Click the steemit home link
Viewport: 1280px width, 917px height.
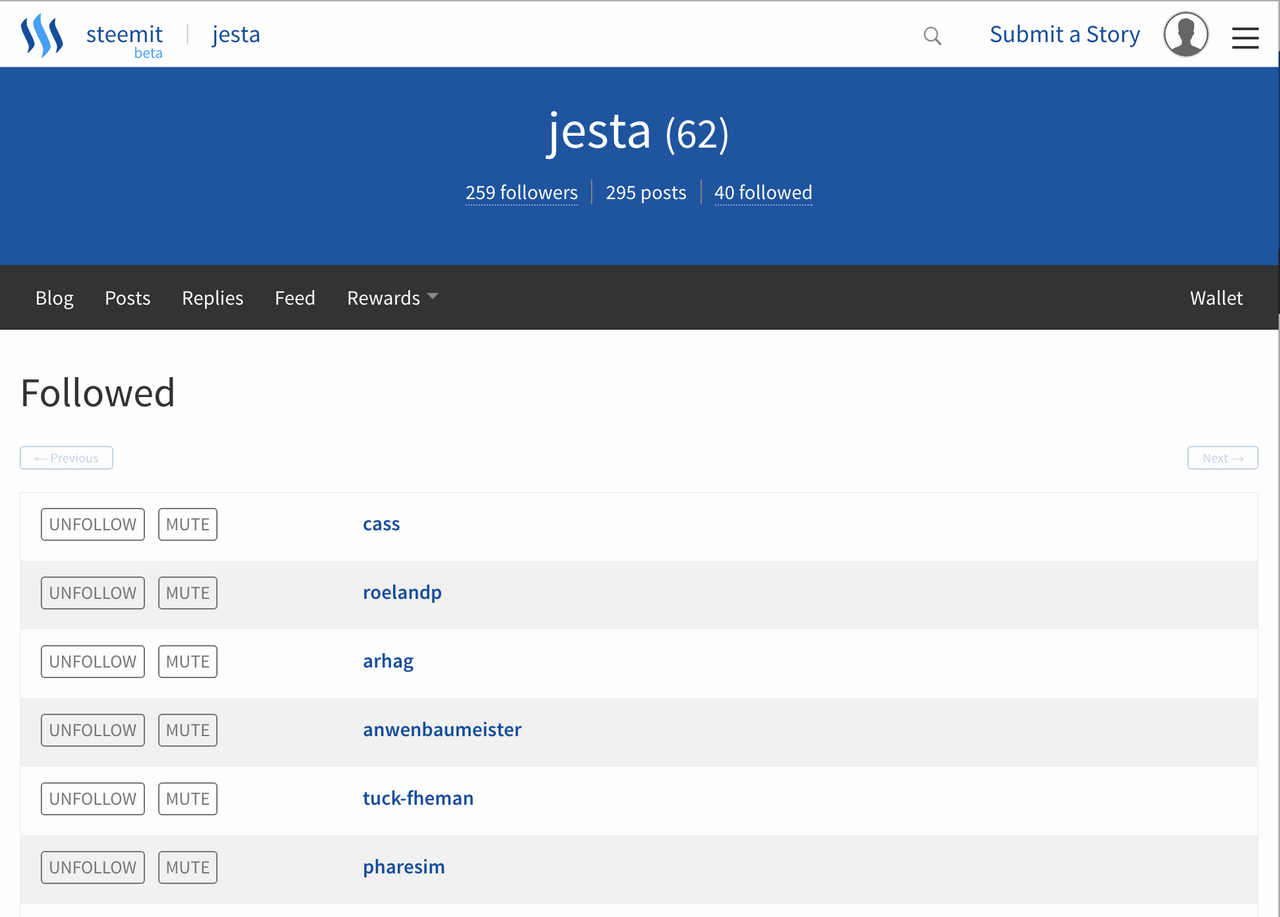[124, 34]
